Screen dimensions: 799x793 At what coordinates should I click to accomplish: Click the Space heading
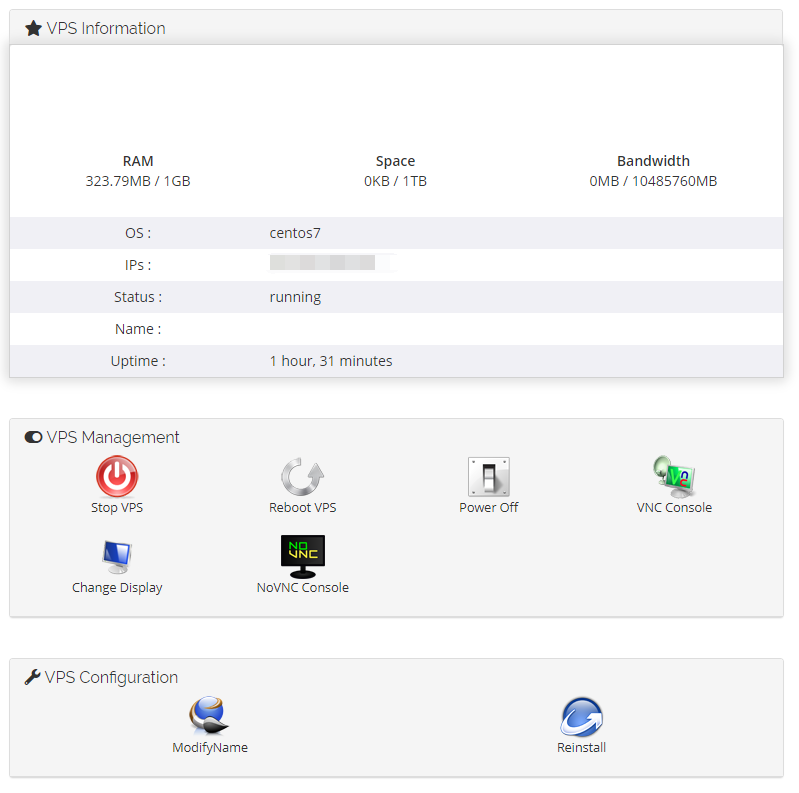395,161
